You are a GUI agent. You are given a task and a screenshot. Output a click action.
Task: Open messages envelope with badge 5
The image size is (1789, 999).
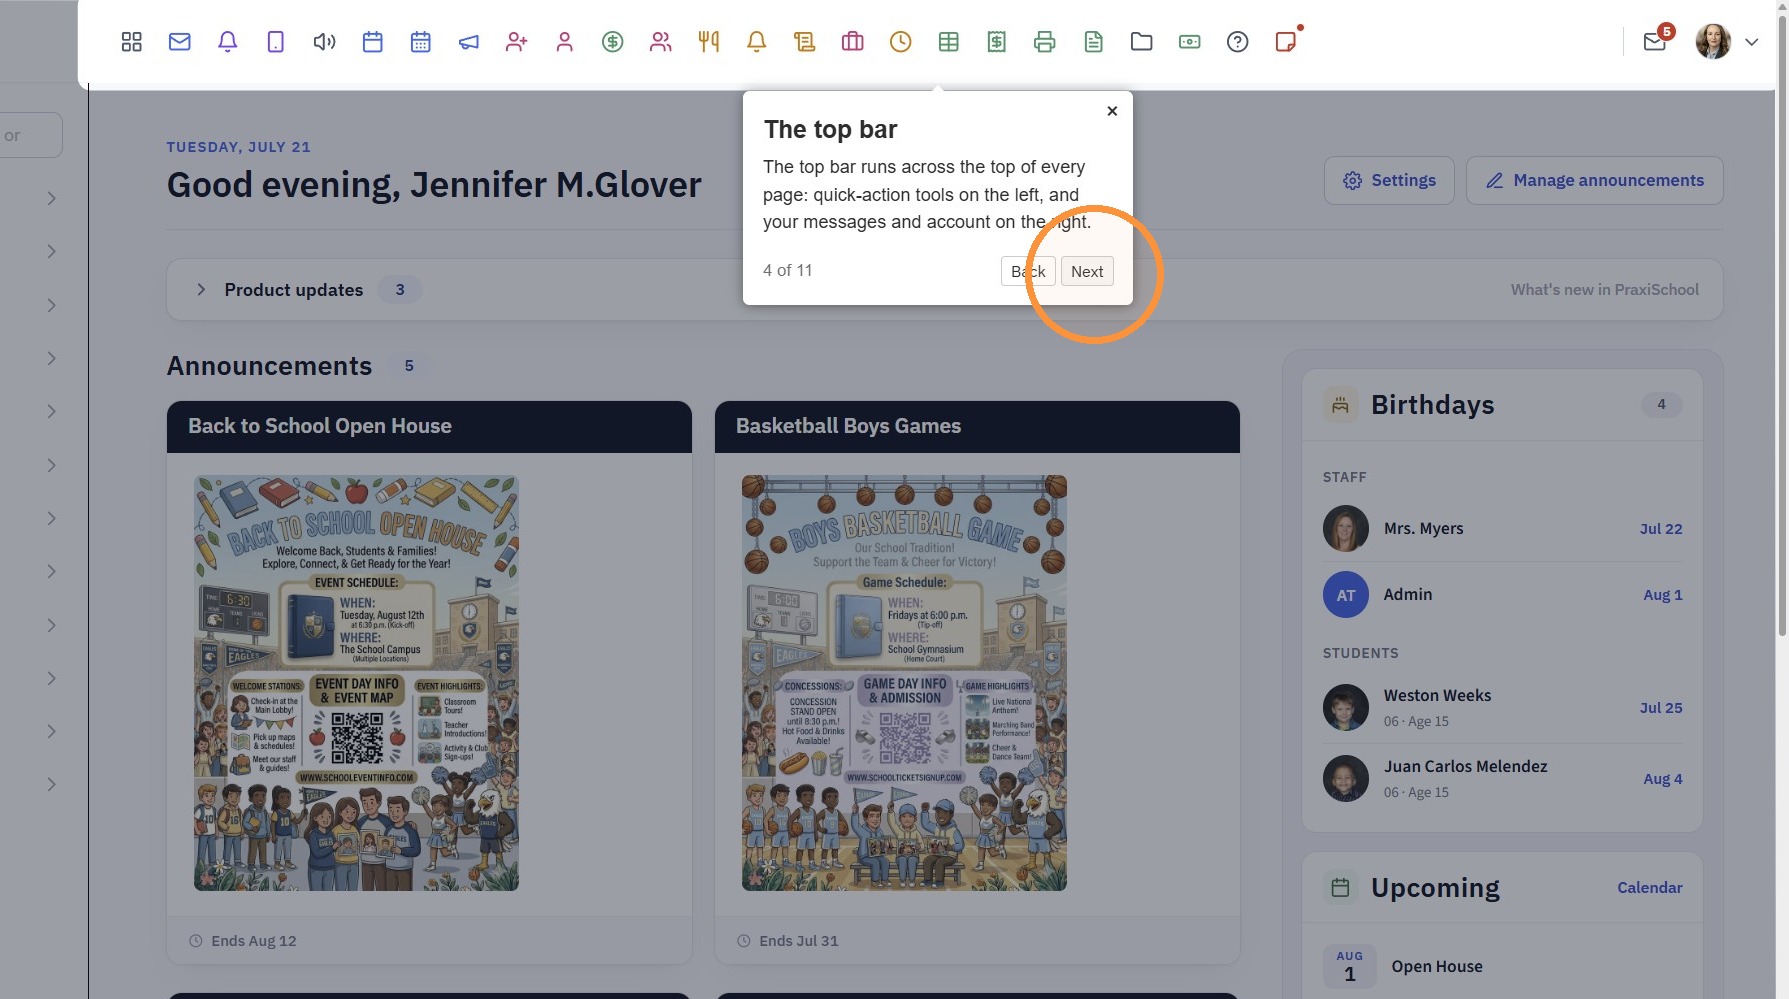pos(1655,42)
